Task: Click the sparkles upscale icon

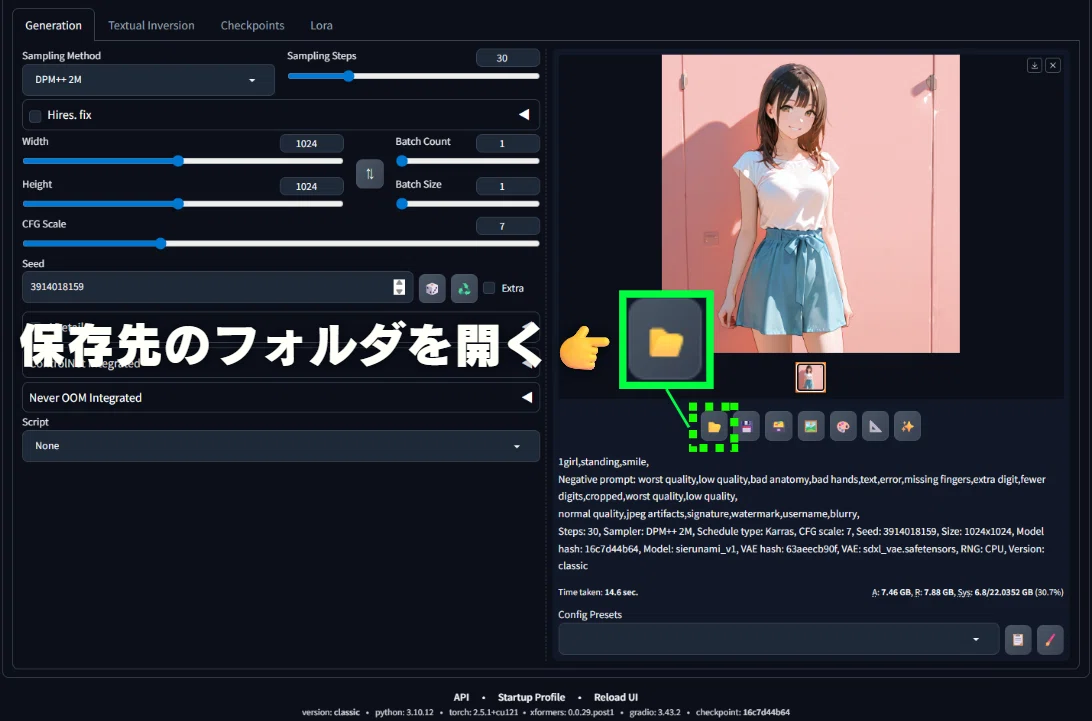Action: tap(907, 426)
